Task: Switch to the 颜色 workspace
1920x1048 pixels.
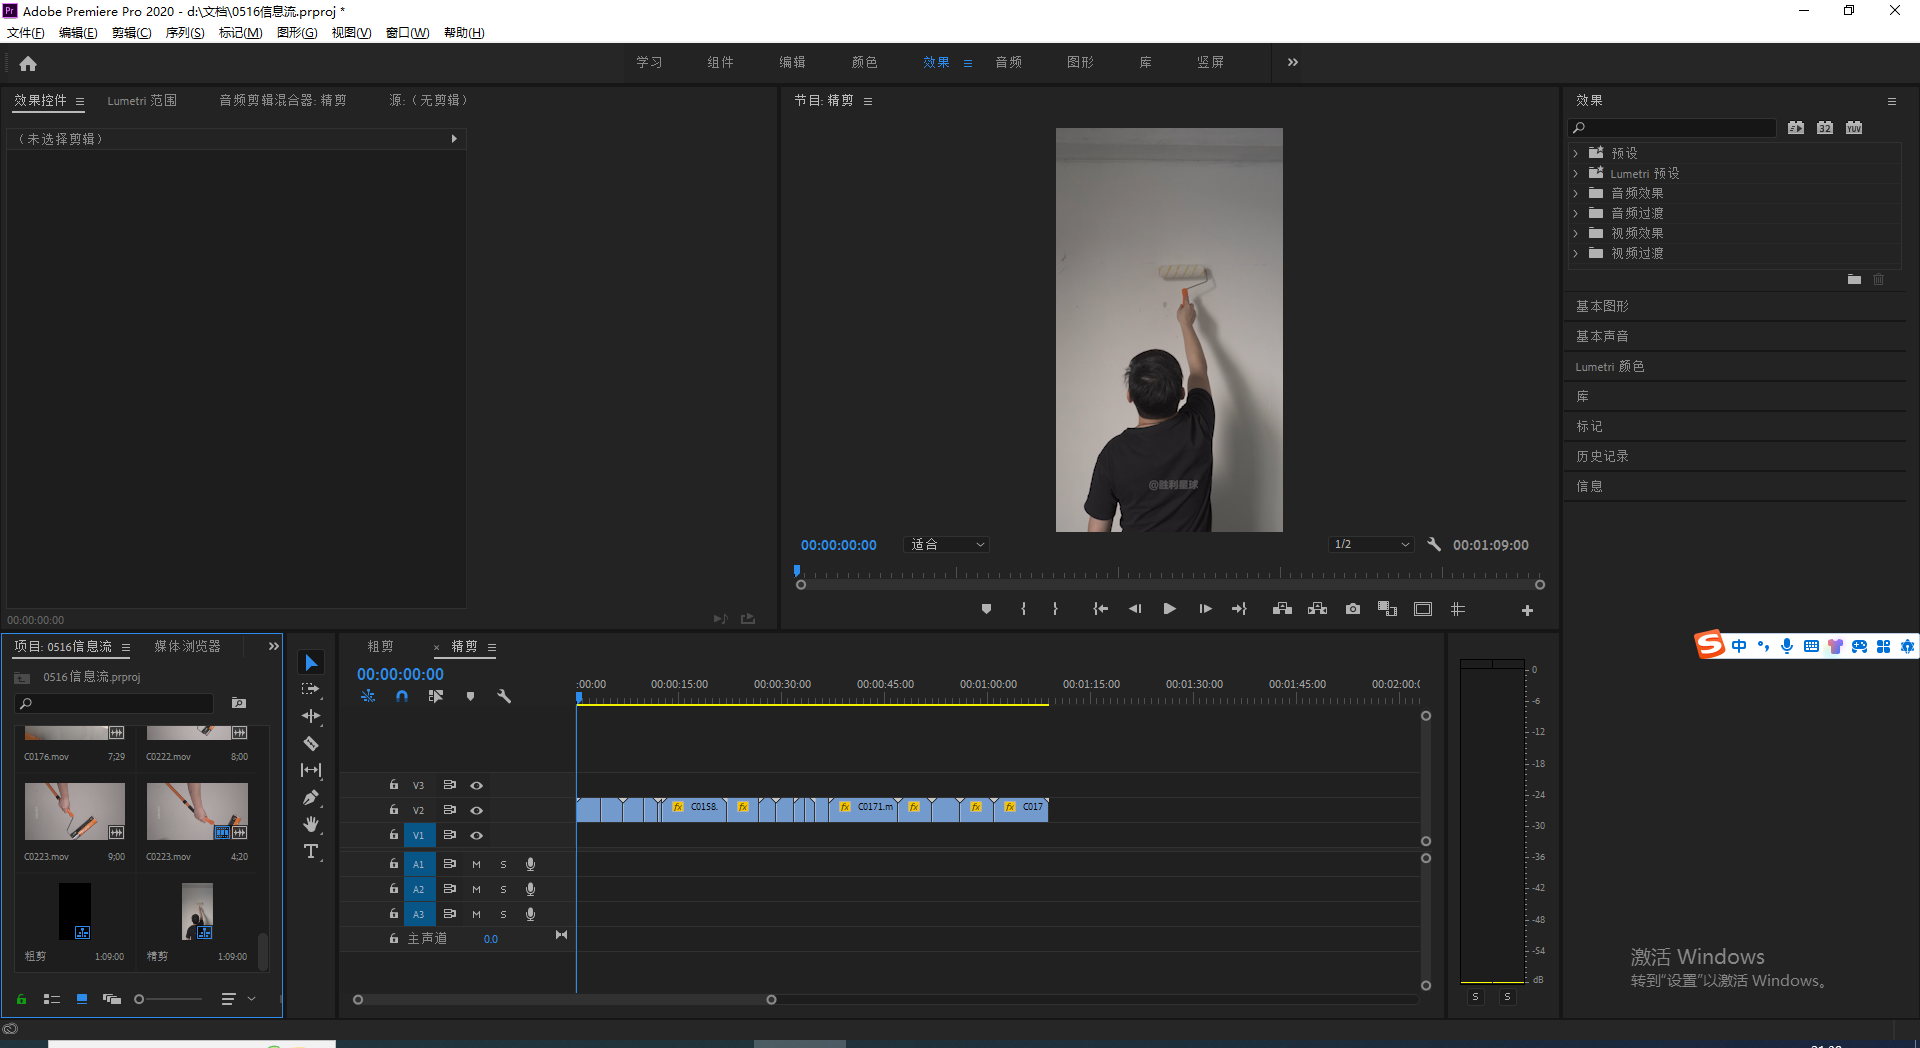Action: (x=864, y=62)
